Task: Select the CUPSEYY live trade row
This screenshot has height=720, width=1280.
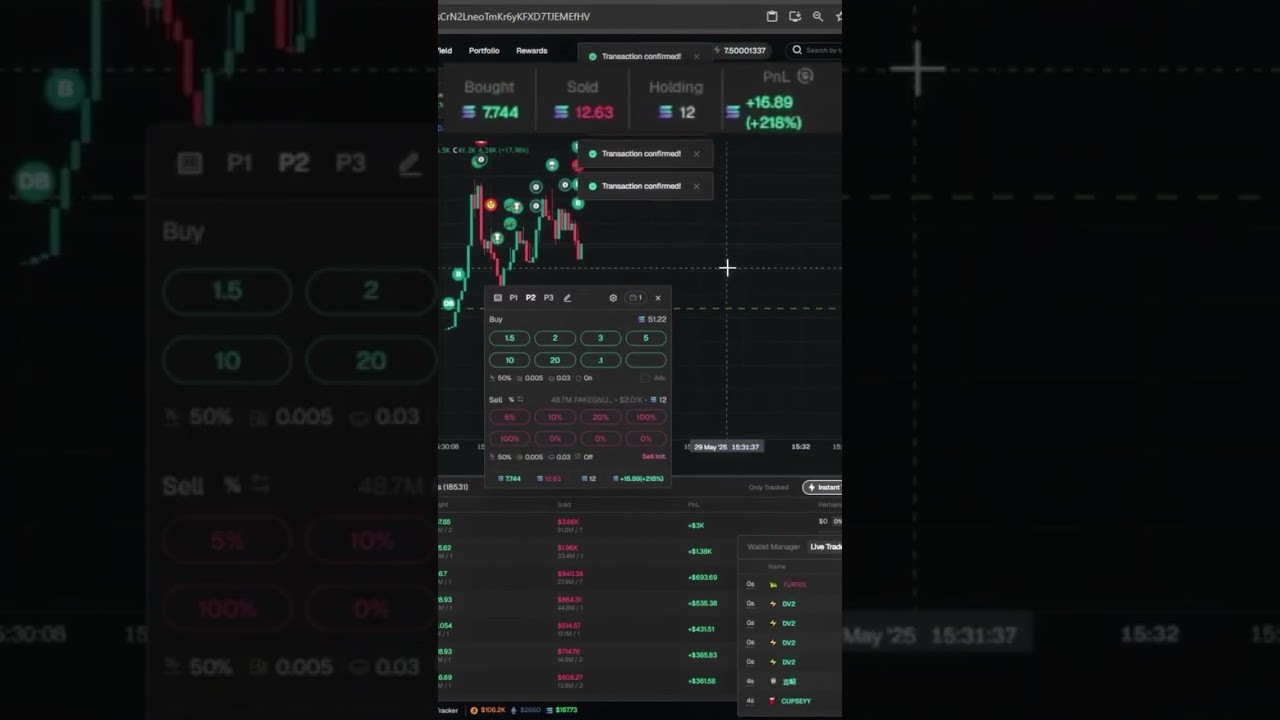Action: 791,701
